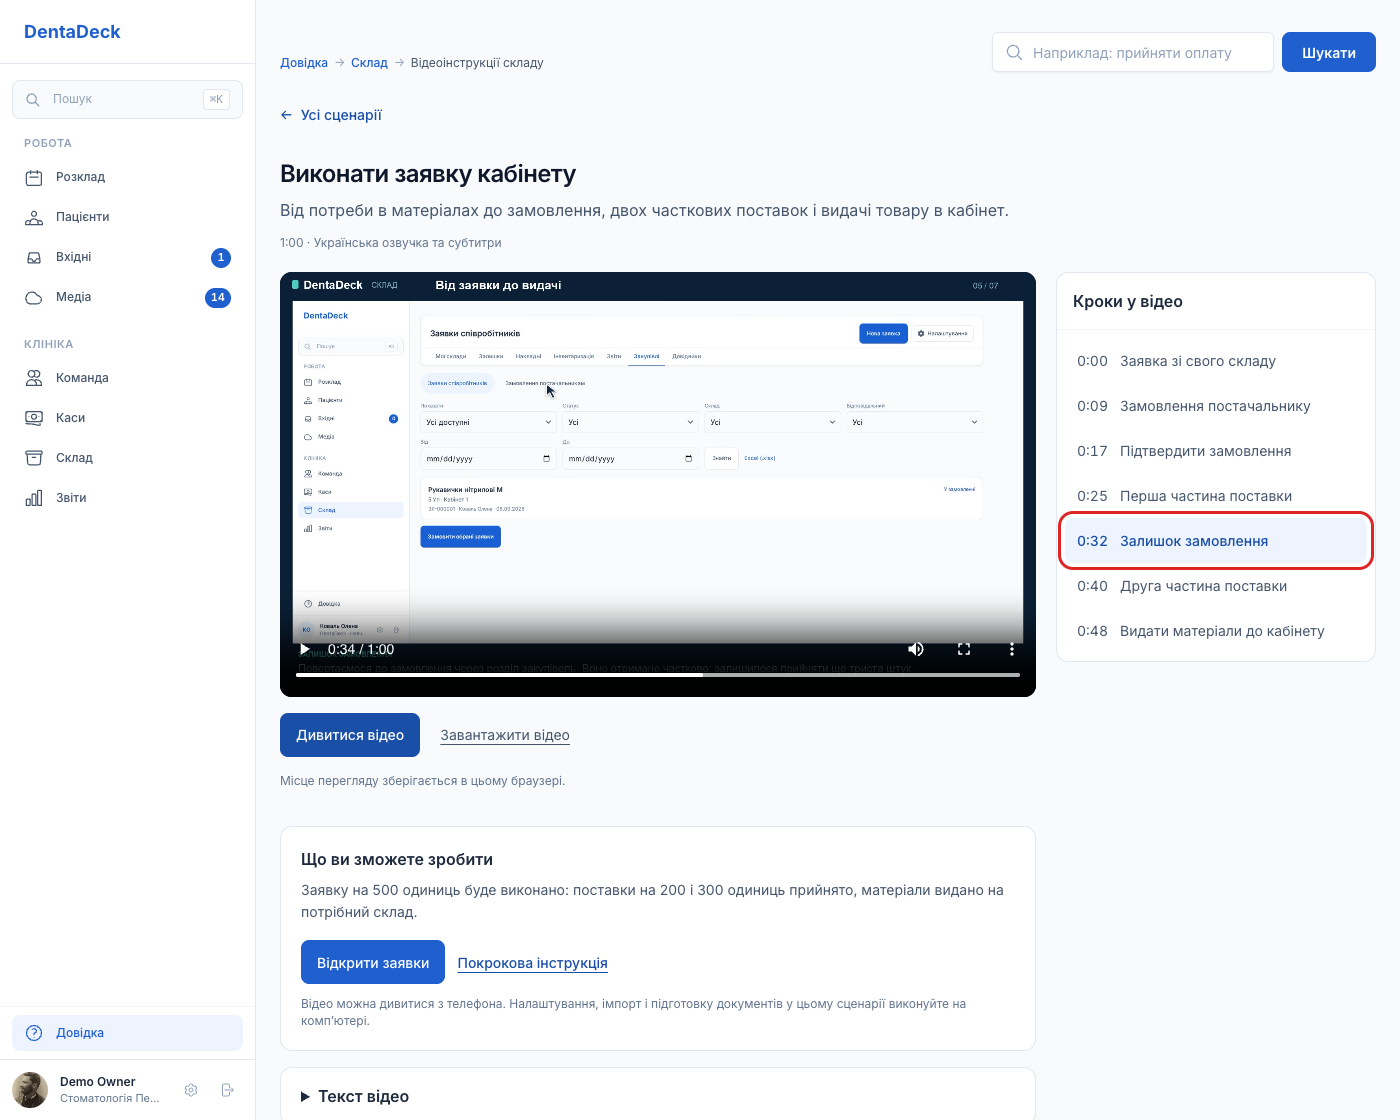Click the Відкрити заявки button
1400x1120 pixels.
click(x=373, y=963)
